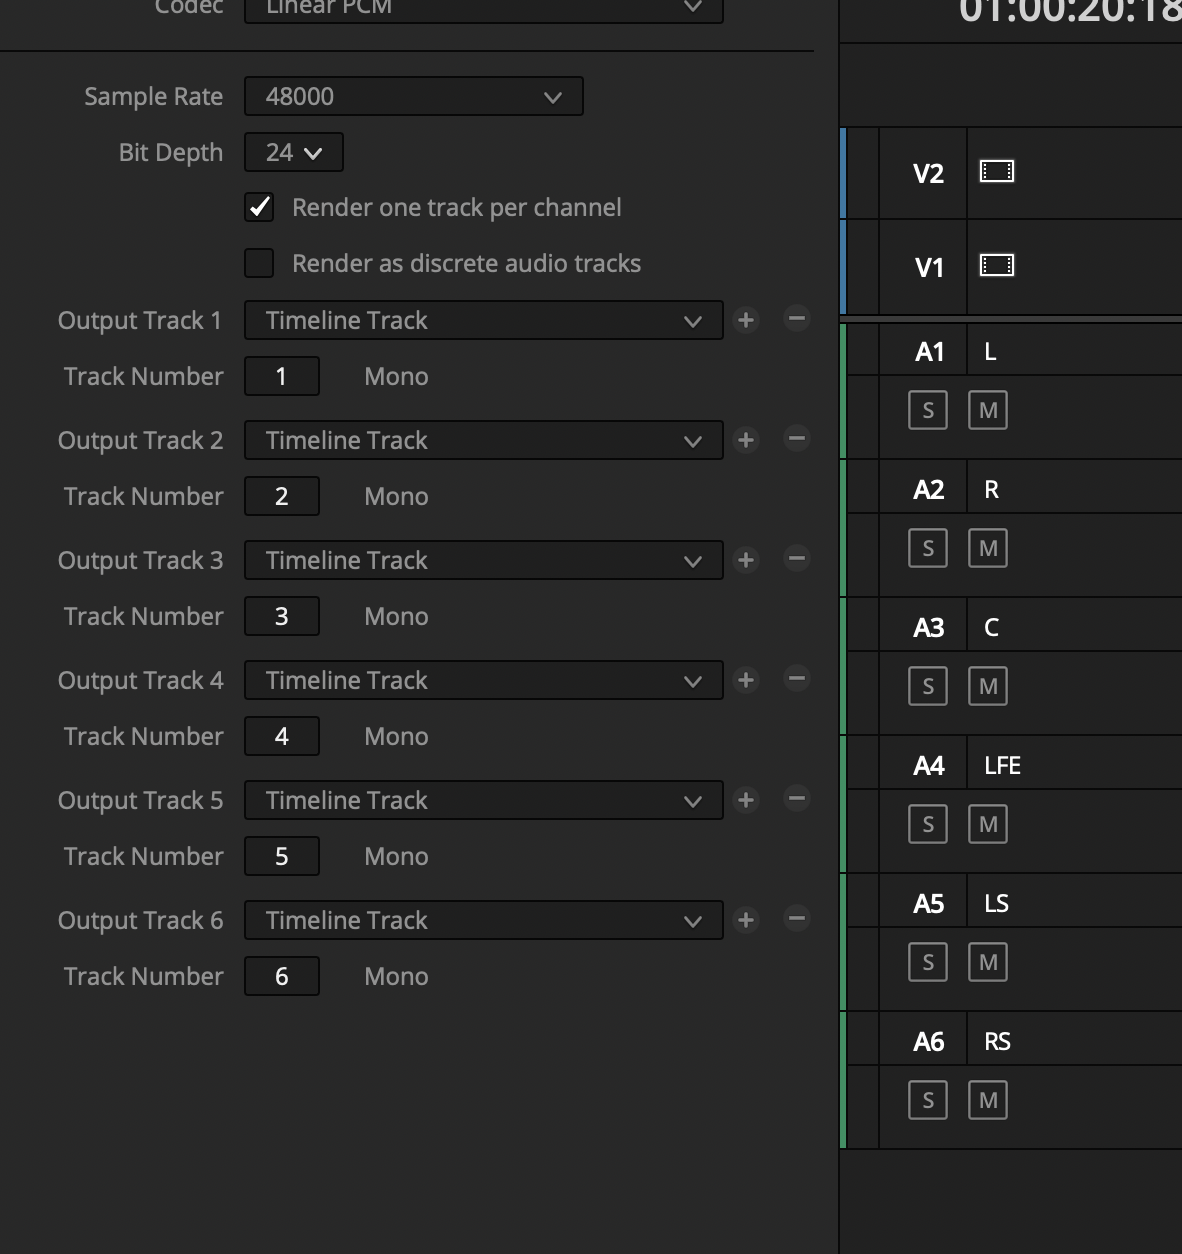The width and height of the screenshot is (1182, 1254).
Task: Add an output track after Output Track 4
Action: [746, 680]
